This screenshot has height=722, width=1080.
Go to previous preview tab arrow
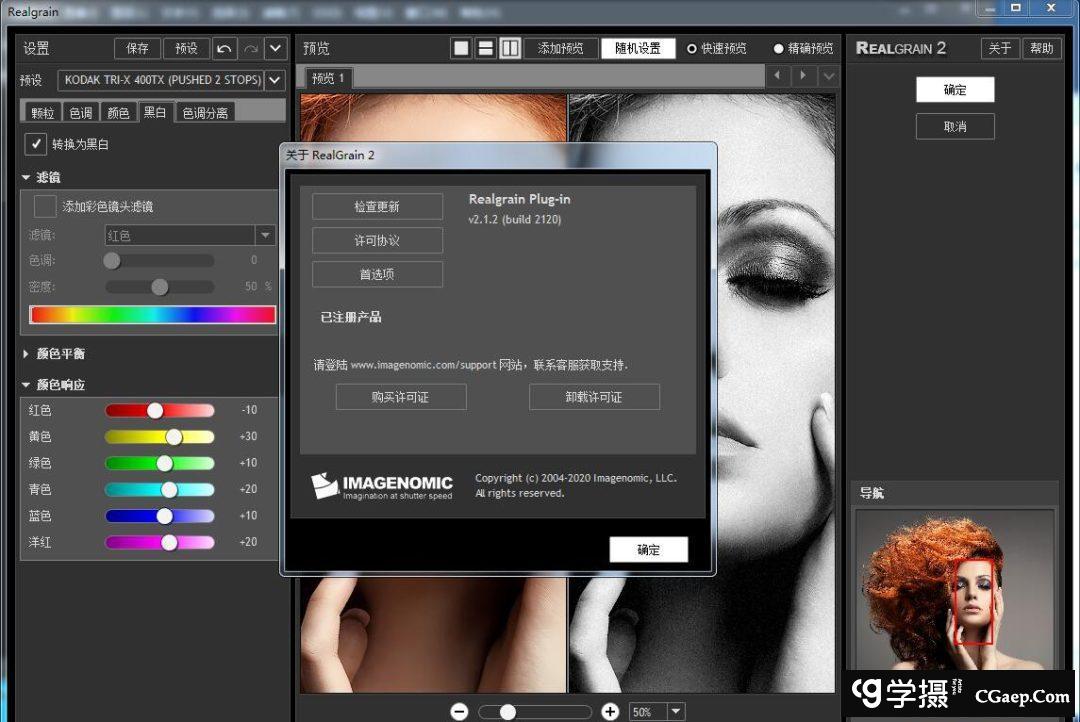point(778,76)
